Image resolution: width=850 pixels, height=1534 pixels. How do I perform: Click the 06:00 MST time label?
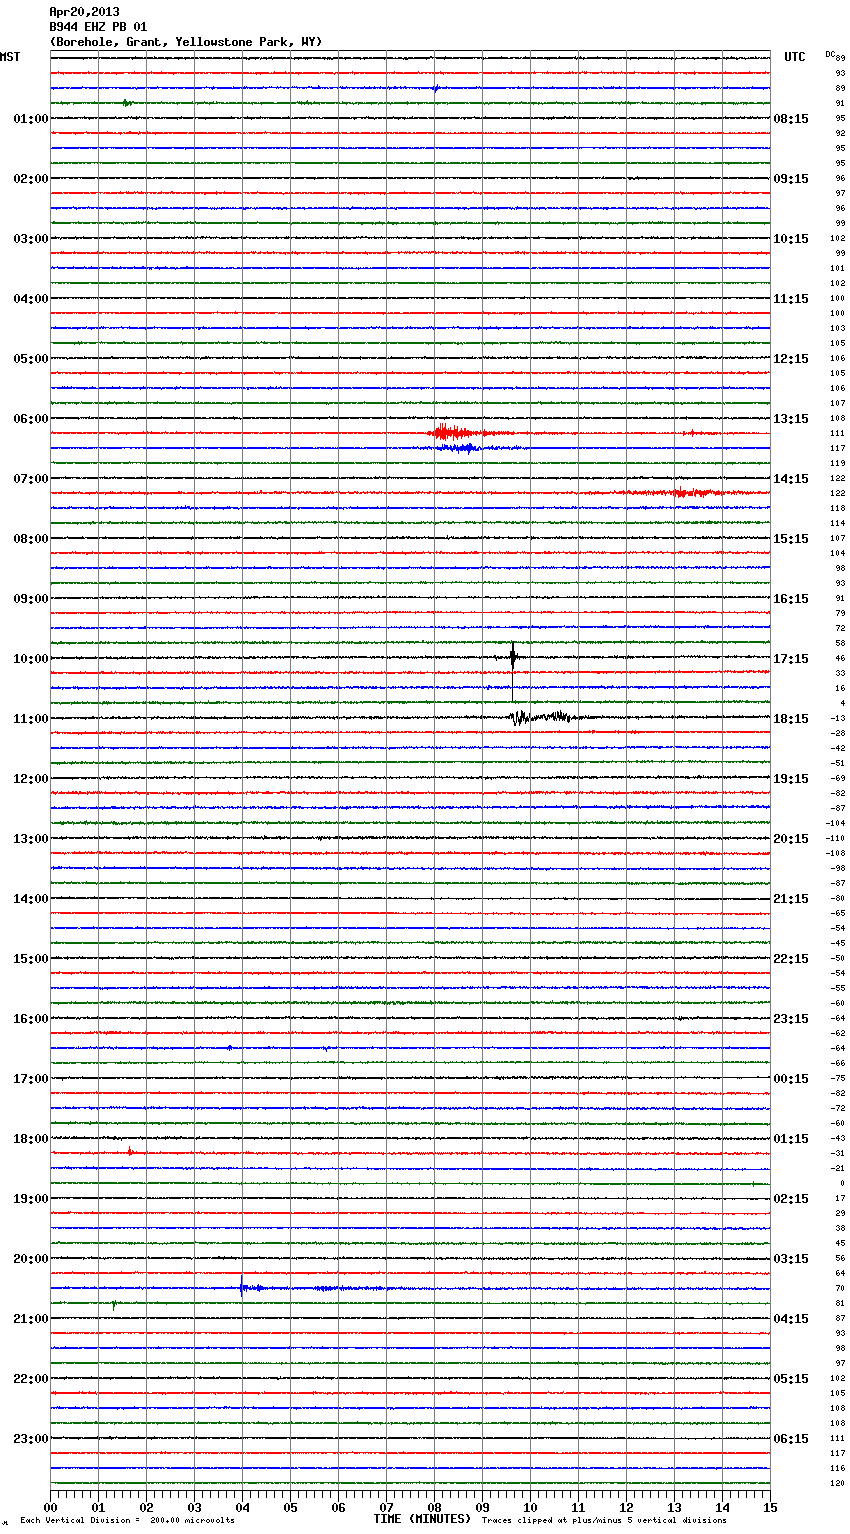point(31,419)
